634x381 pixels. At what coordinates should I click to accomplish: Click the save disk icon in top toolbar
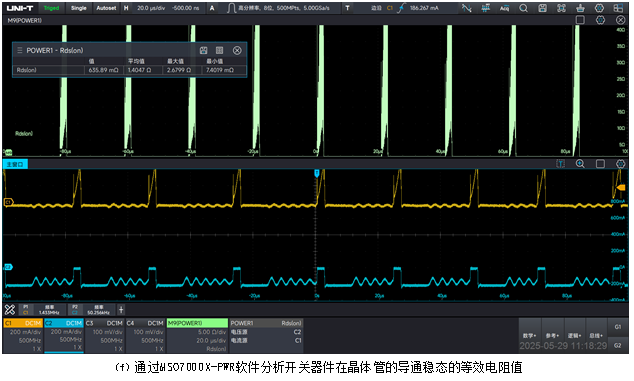point(543,8)
